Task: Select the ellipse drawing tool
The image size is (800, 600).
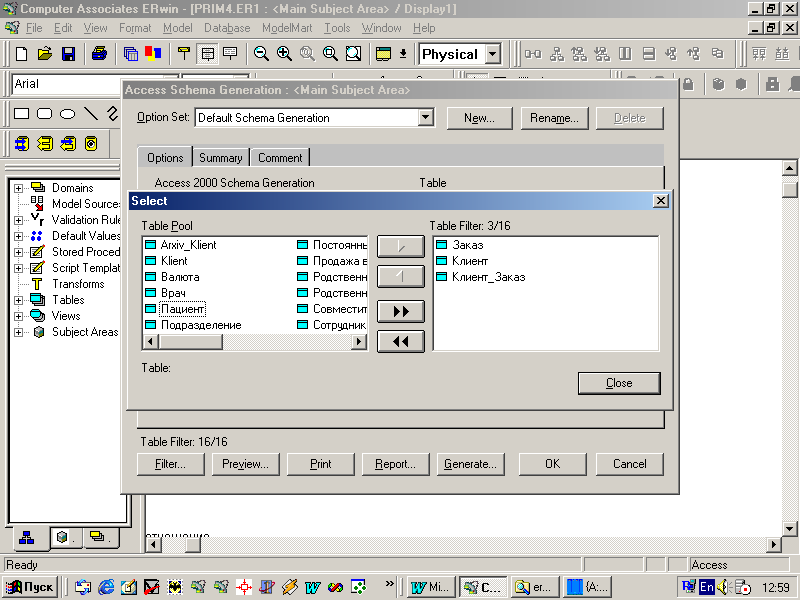Action: [x=67, y=114]
